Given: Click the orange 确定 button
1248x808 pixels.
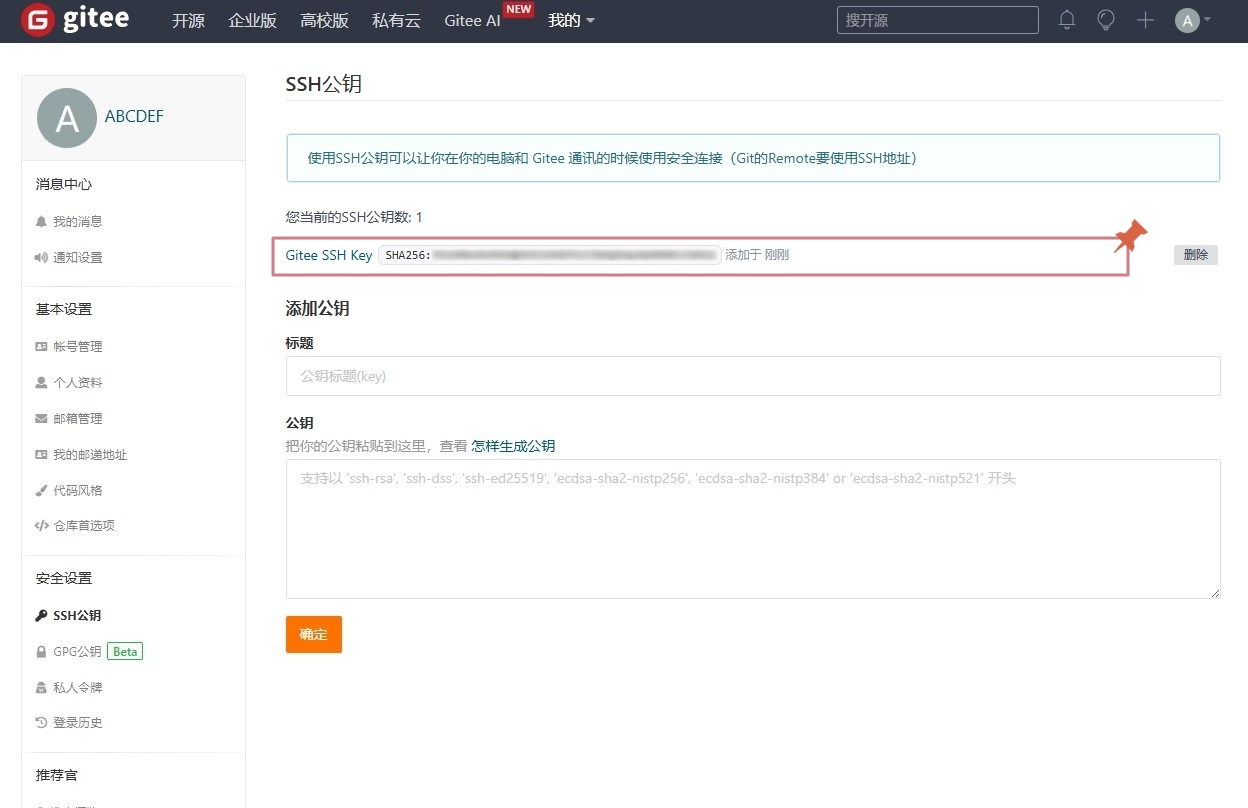Looking at the screenshot, I should 314,634.
